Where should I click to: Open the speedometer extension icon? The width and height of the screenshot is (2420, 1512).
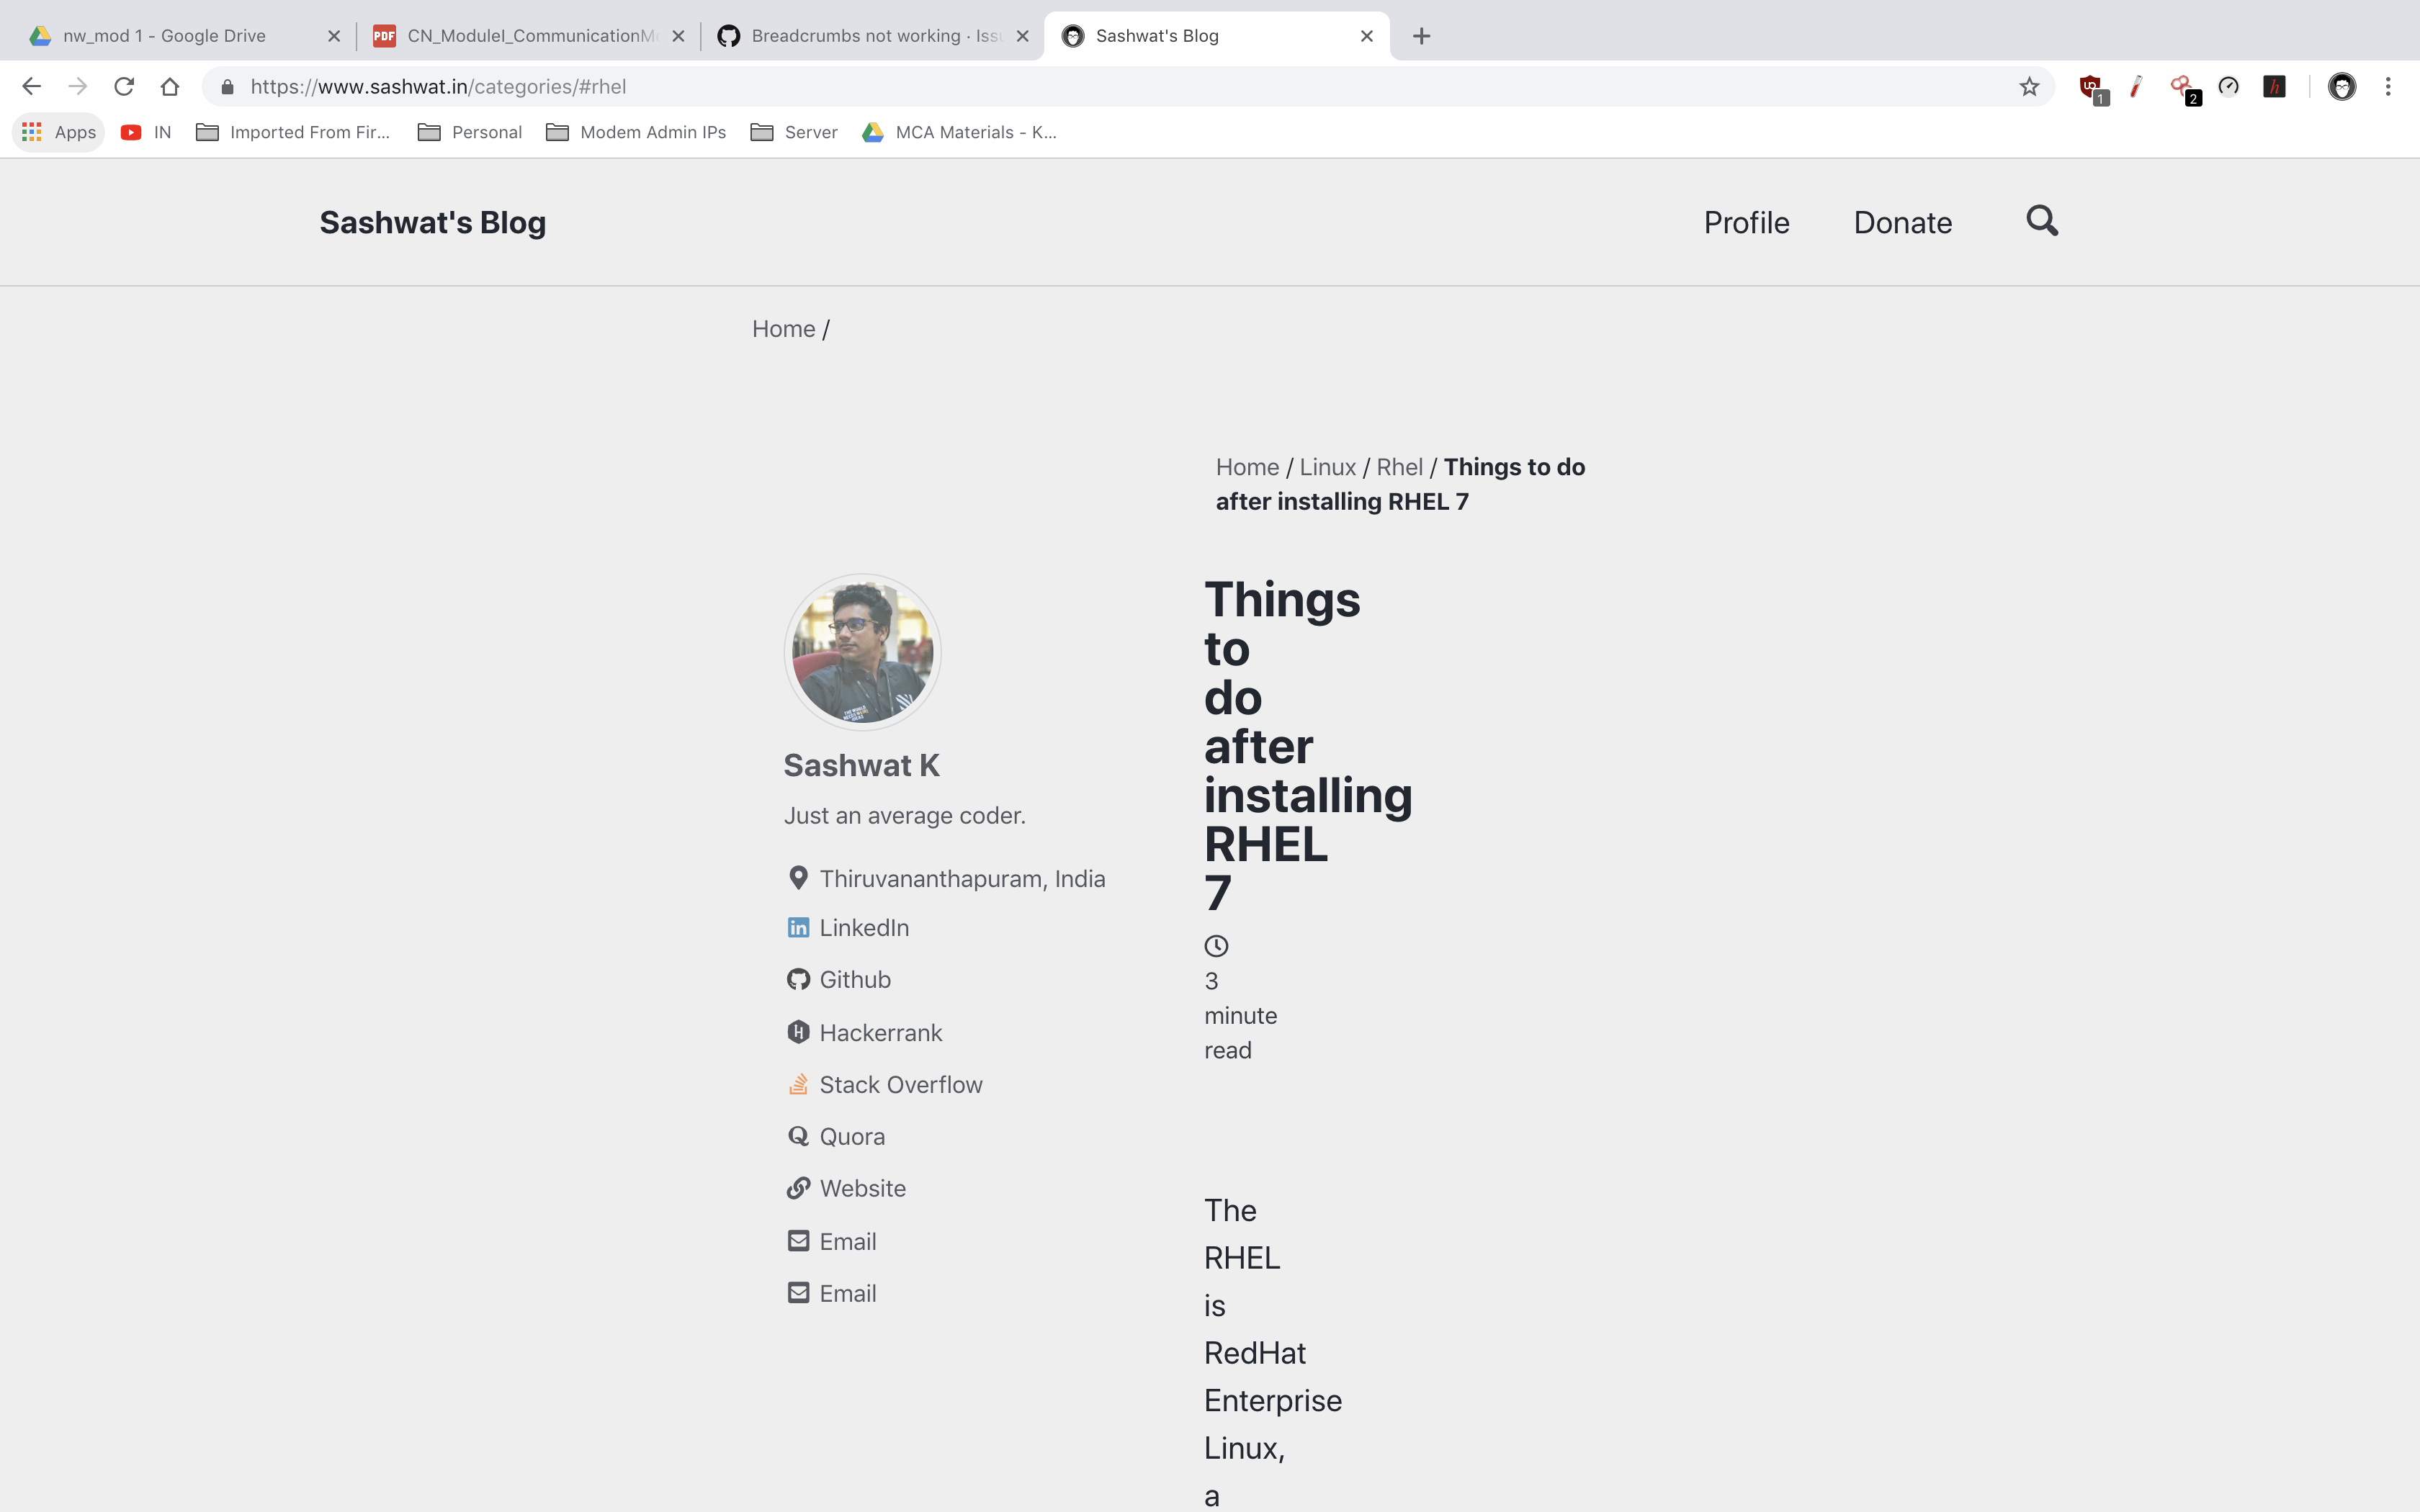(2228, 86)
